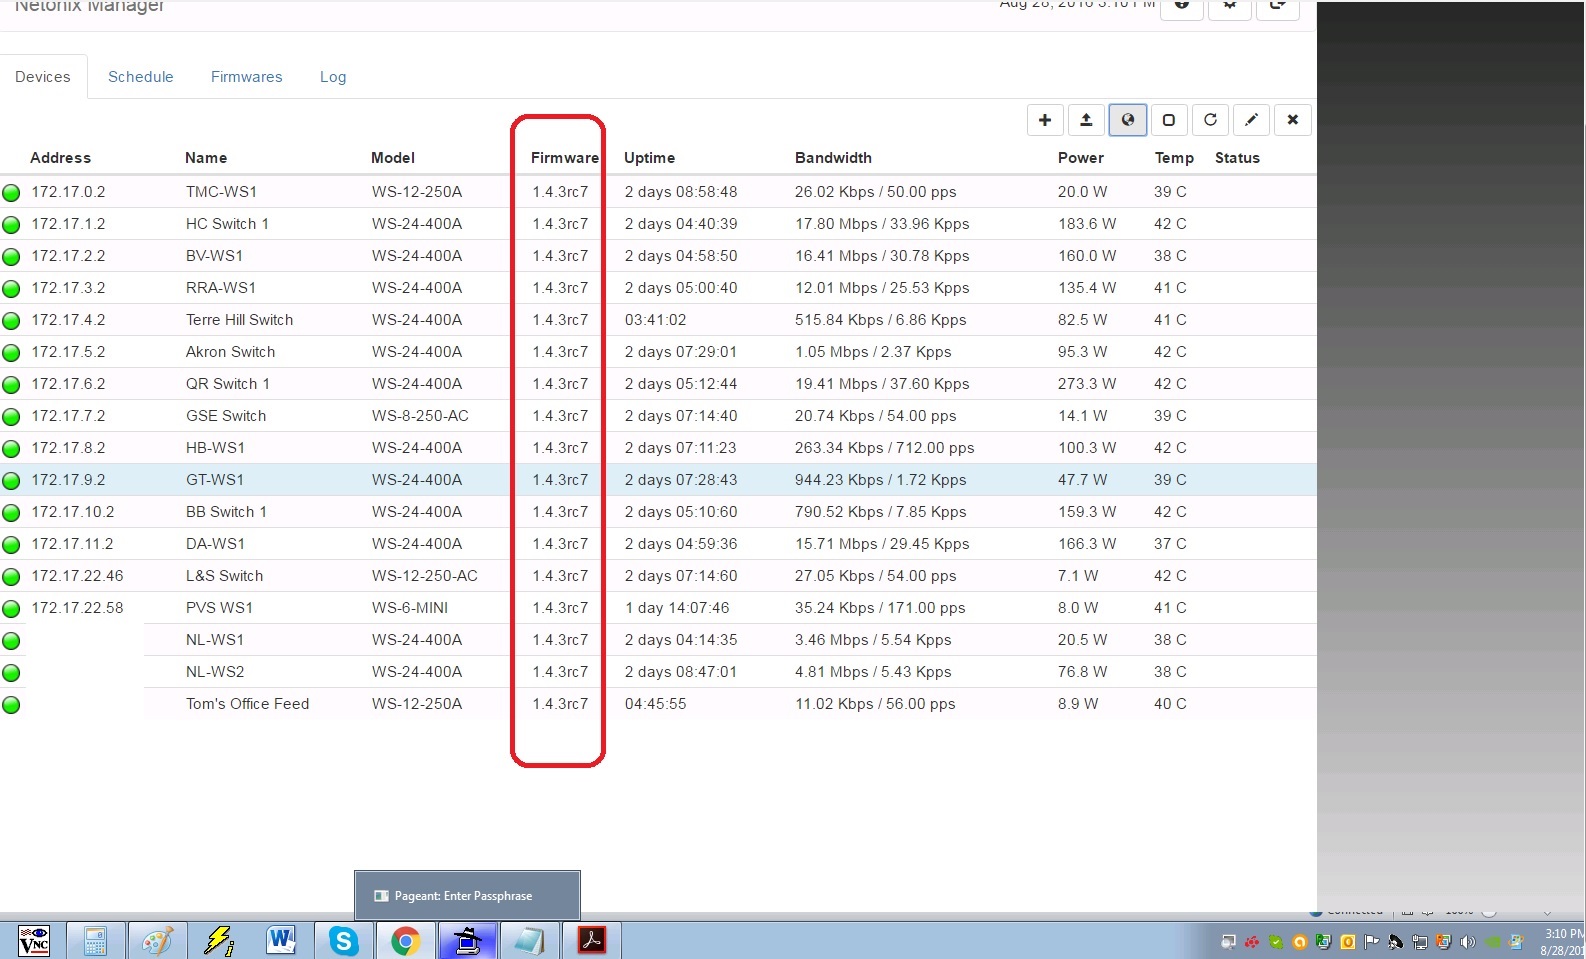Select the Terre Hill Switch row

[x=239, y=320]
